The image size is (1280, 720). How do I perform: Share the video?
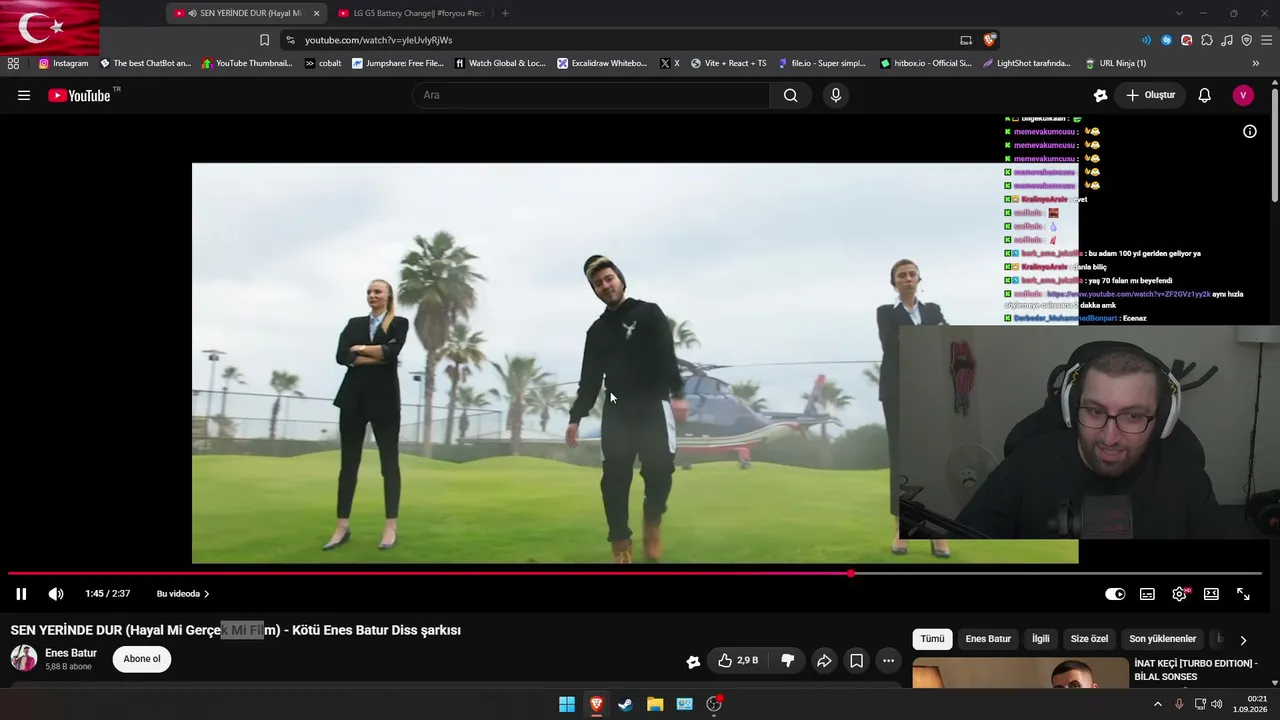pos(824,661)
